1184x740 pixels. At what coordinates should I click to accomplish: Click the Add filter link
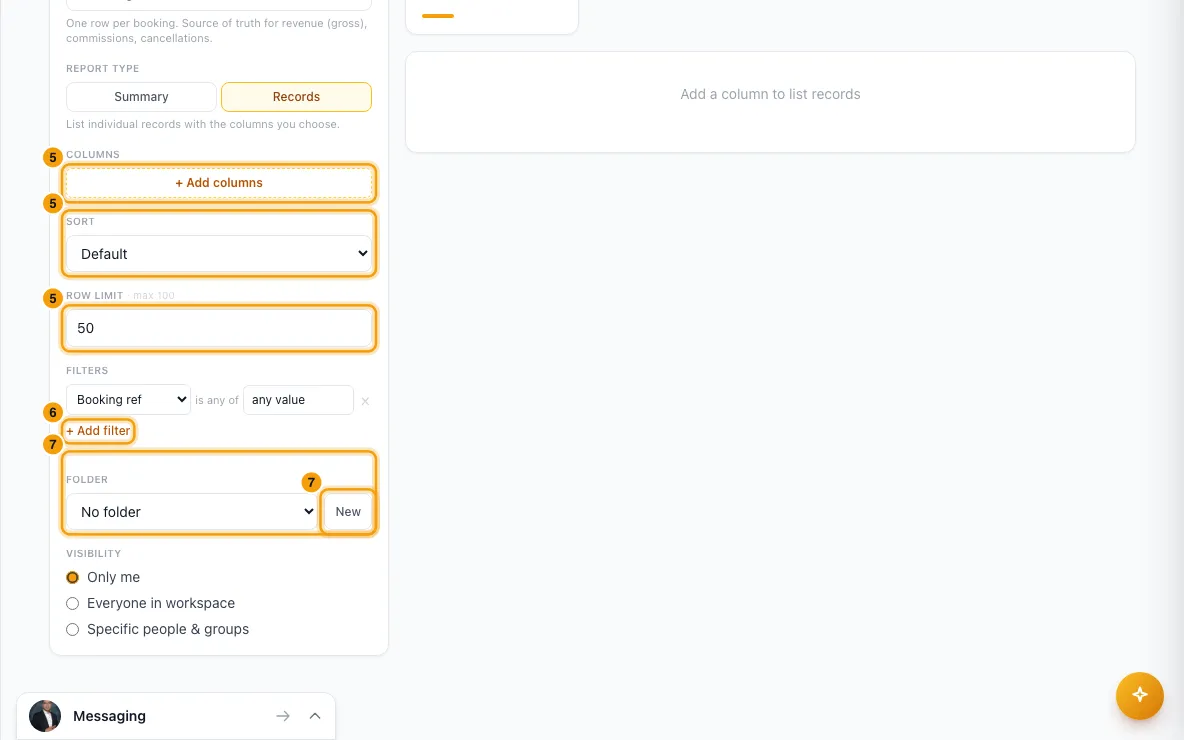(x=98, y=430)
